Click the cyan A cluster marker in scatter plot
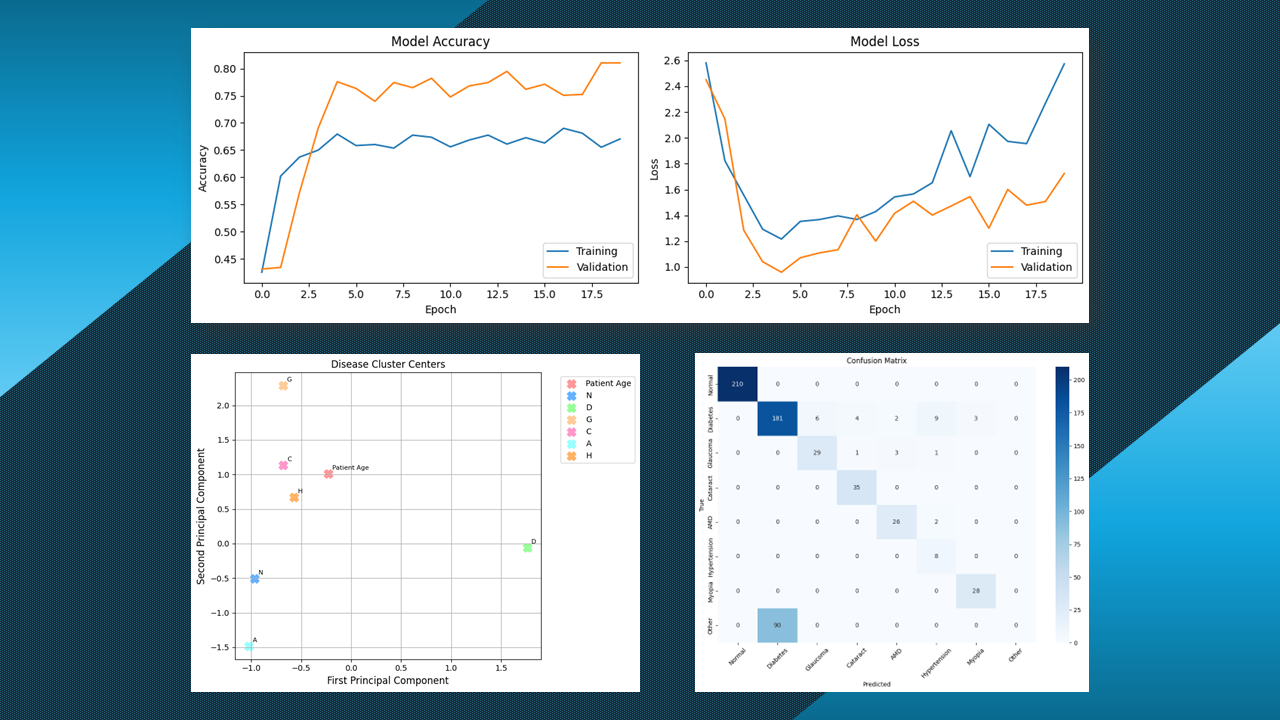The image size is (1280, 720). [248, 647]
